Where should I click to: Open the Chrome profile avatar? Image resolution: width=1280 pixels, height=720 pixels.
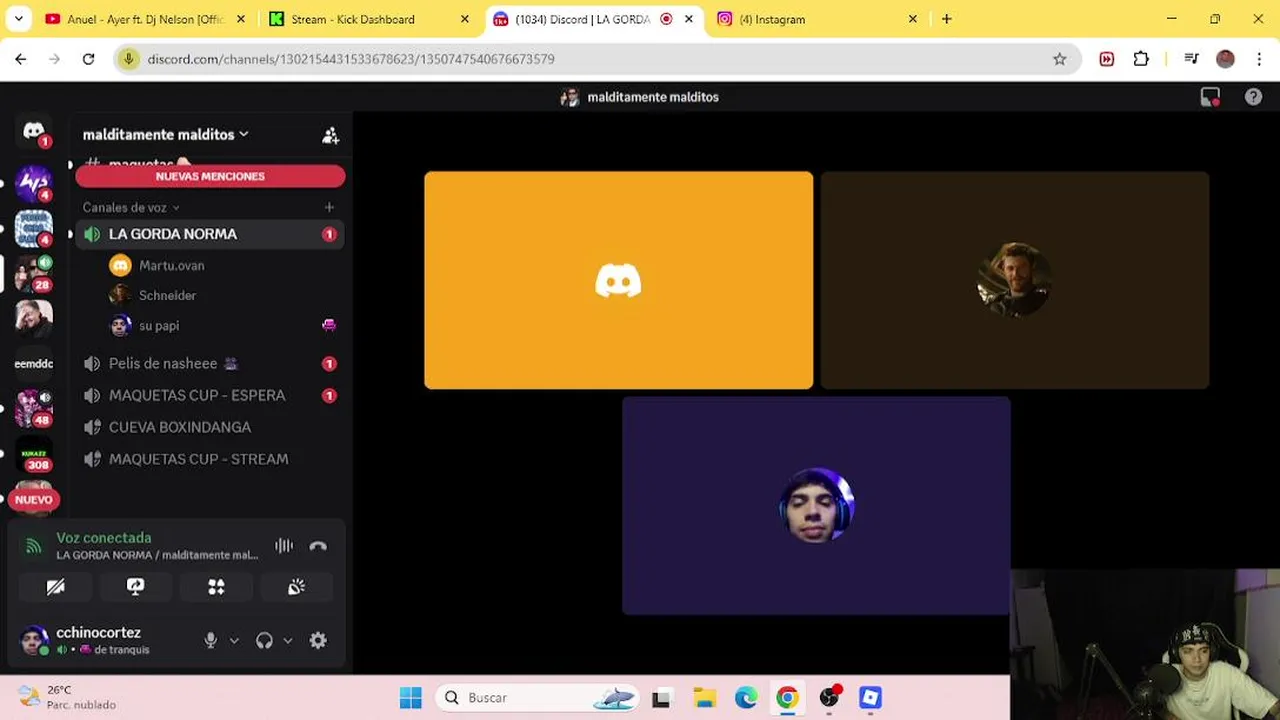(1225, 59)
